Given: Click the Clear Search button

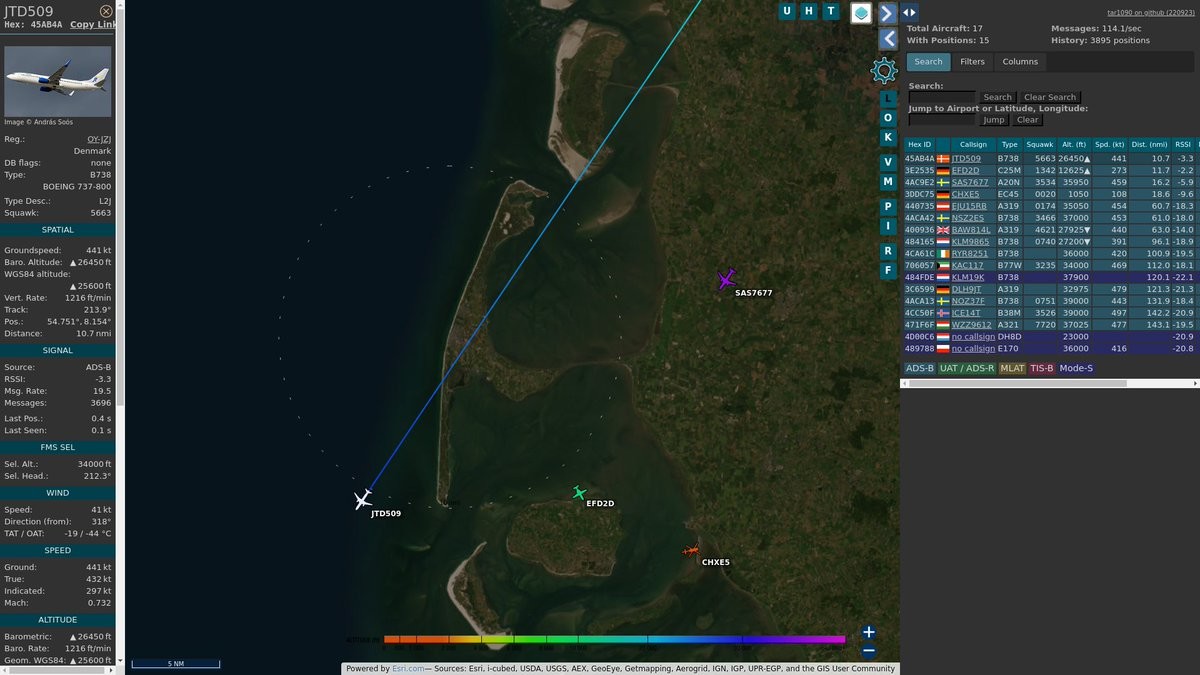Looking at the screenshot, I should [1049, 98].
